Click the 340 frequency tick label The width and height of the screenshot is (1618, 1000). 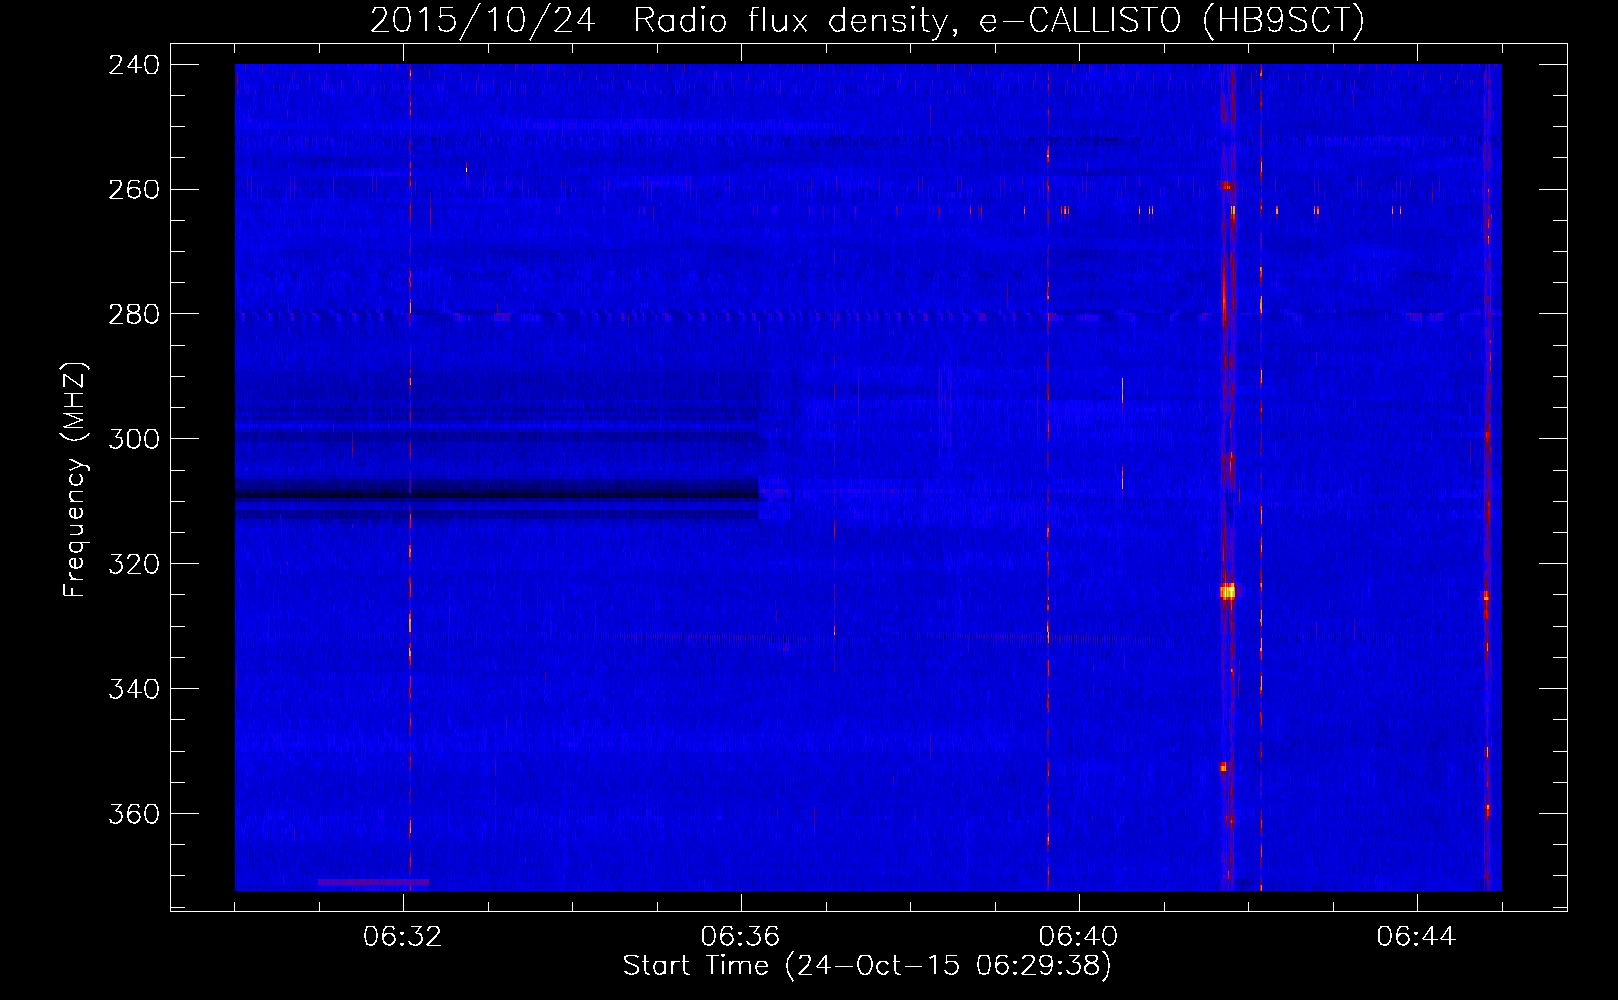pyautogui.click(x=134, y=690)
